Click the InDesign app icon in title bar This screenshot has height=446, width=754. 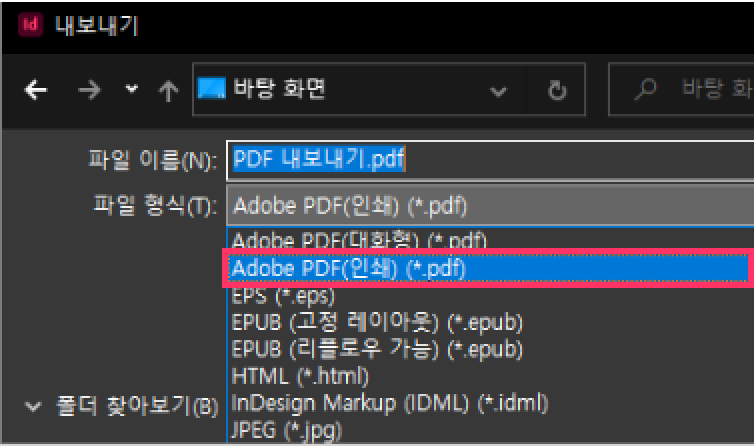30,25
